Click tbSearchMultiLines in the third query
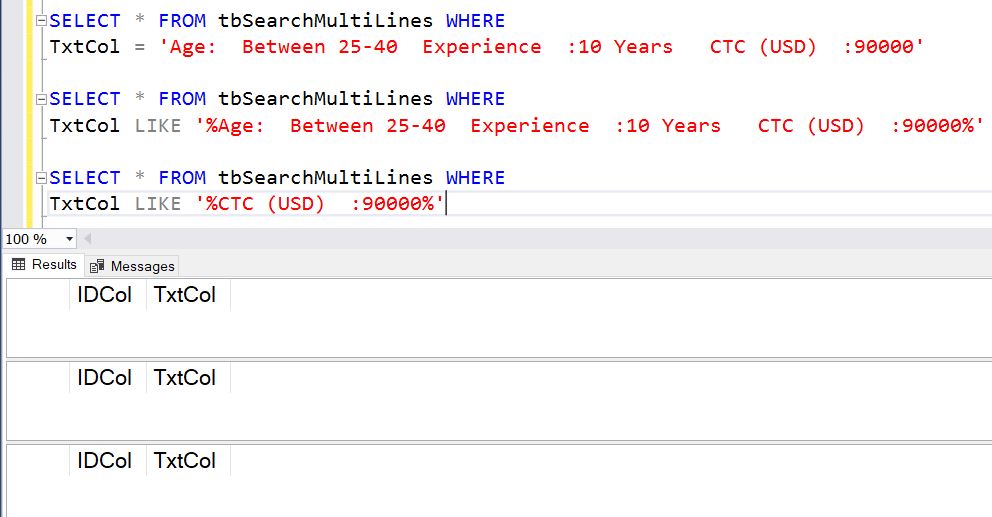This screenshot has width=992, height=517. point(326,177)
